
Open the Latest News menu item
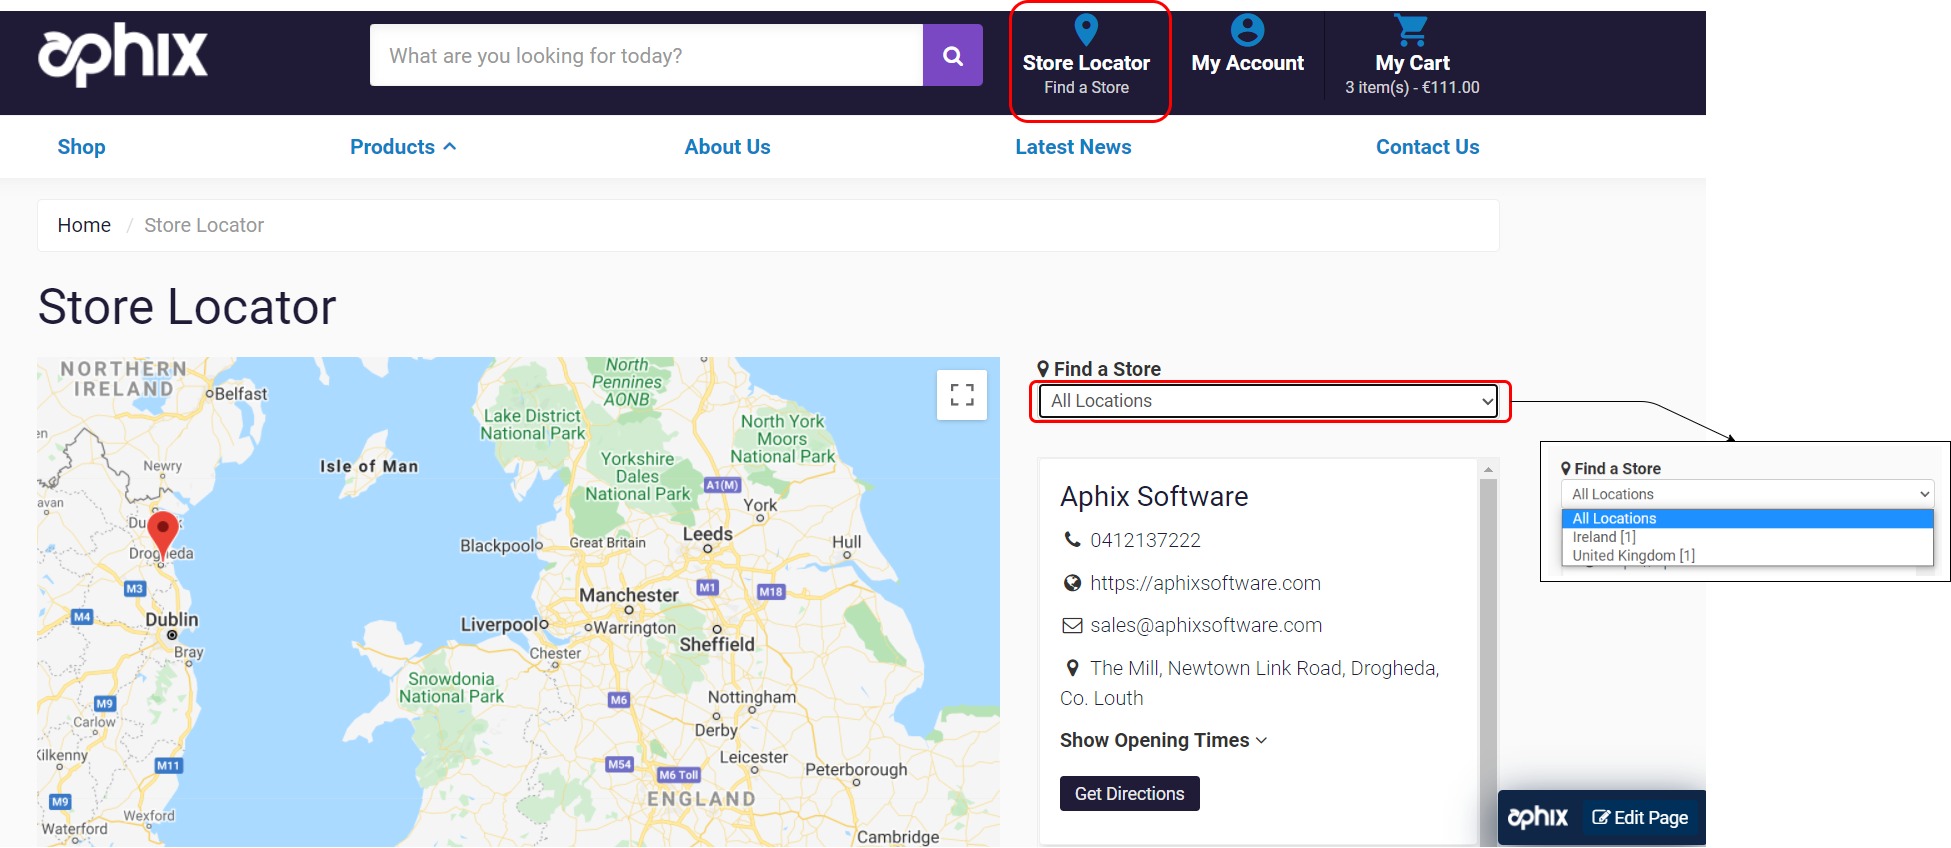tap(1073, 147)
